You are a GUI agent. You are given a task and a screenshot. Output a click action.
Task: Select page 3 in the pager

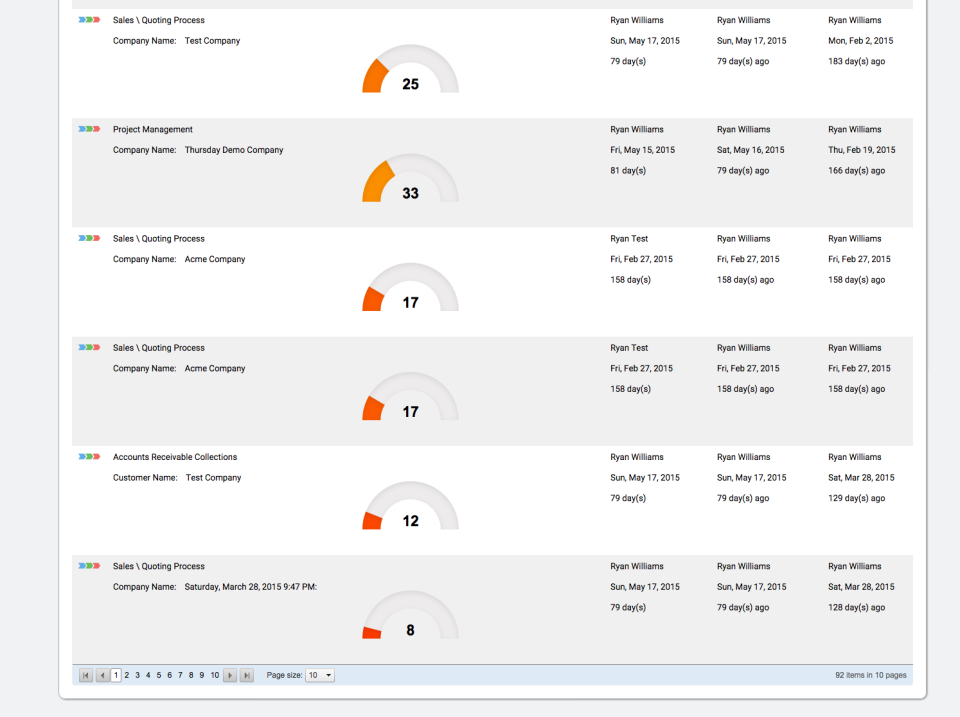coord(137,675)
